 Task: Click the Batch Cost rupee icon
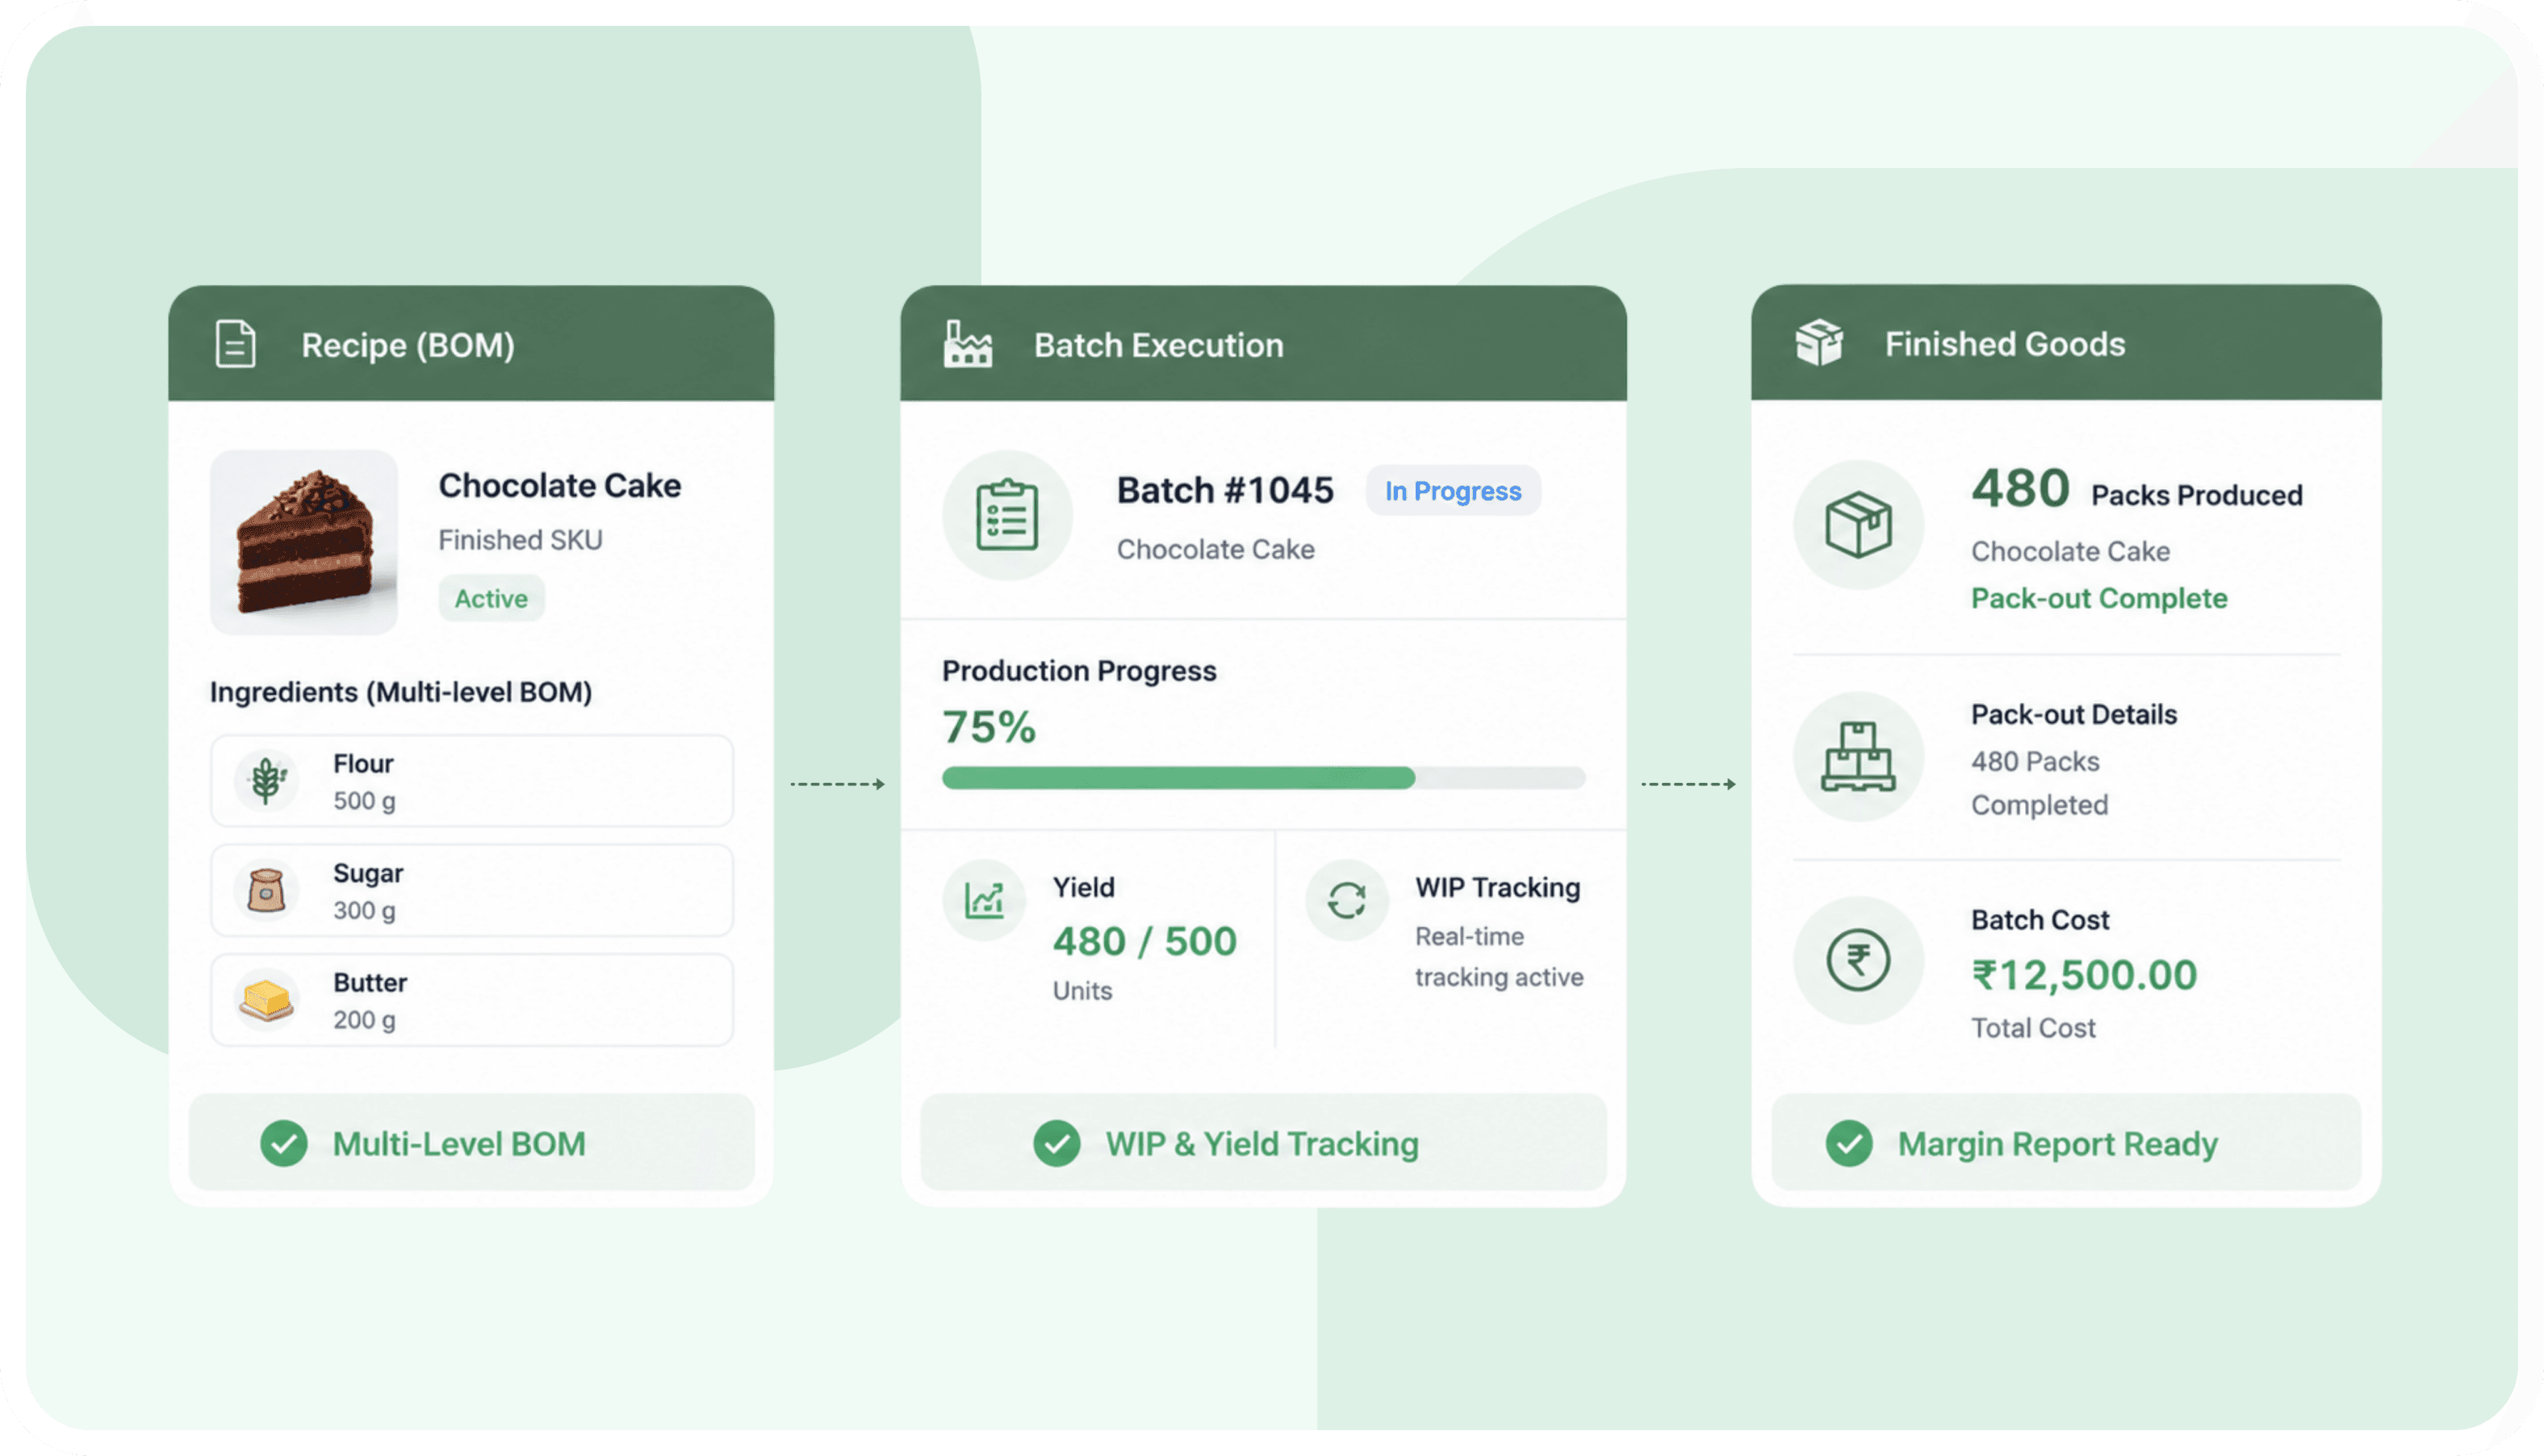[1858, 960]
